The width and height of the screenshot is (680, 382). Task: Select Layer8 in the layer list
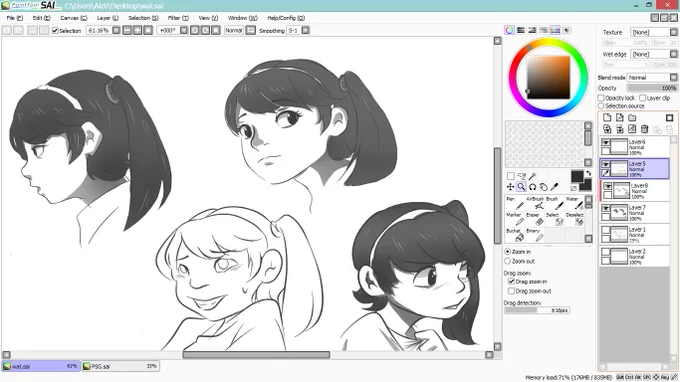pyautogui.click(x=635, y=191)
